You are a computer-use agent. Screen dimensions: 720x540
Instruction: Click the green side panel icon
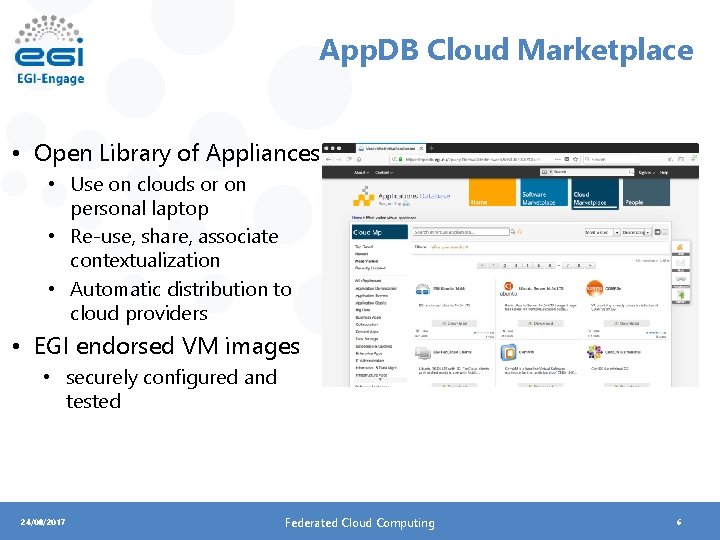point(681,295)
